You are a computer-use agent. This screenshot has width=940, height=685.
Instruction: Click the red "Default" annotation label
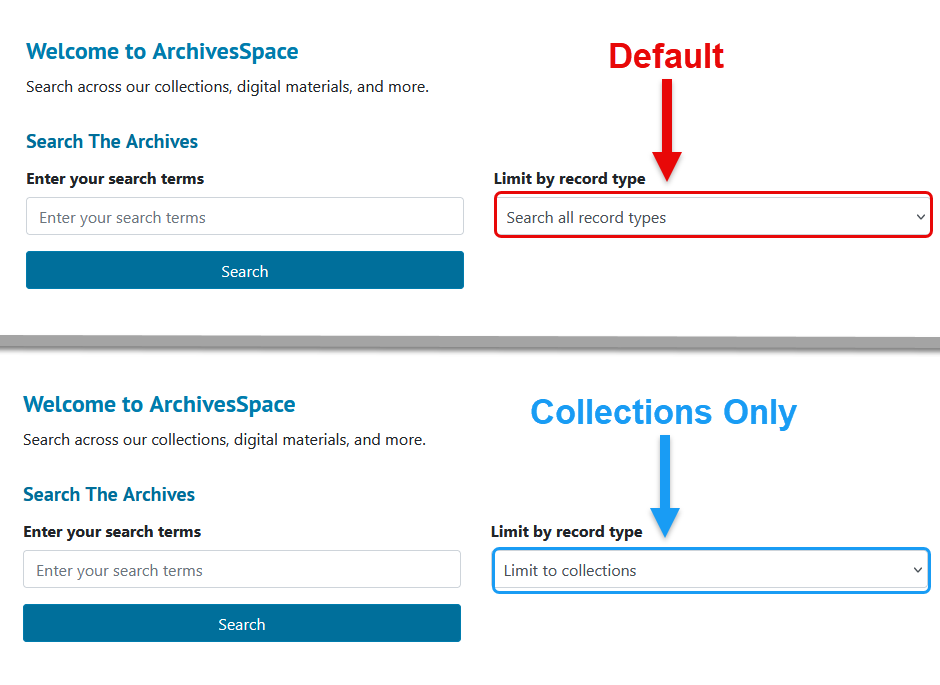[666, 56]
